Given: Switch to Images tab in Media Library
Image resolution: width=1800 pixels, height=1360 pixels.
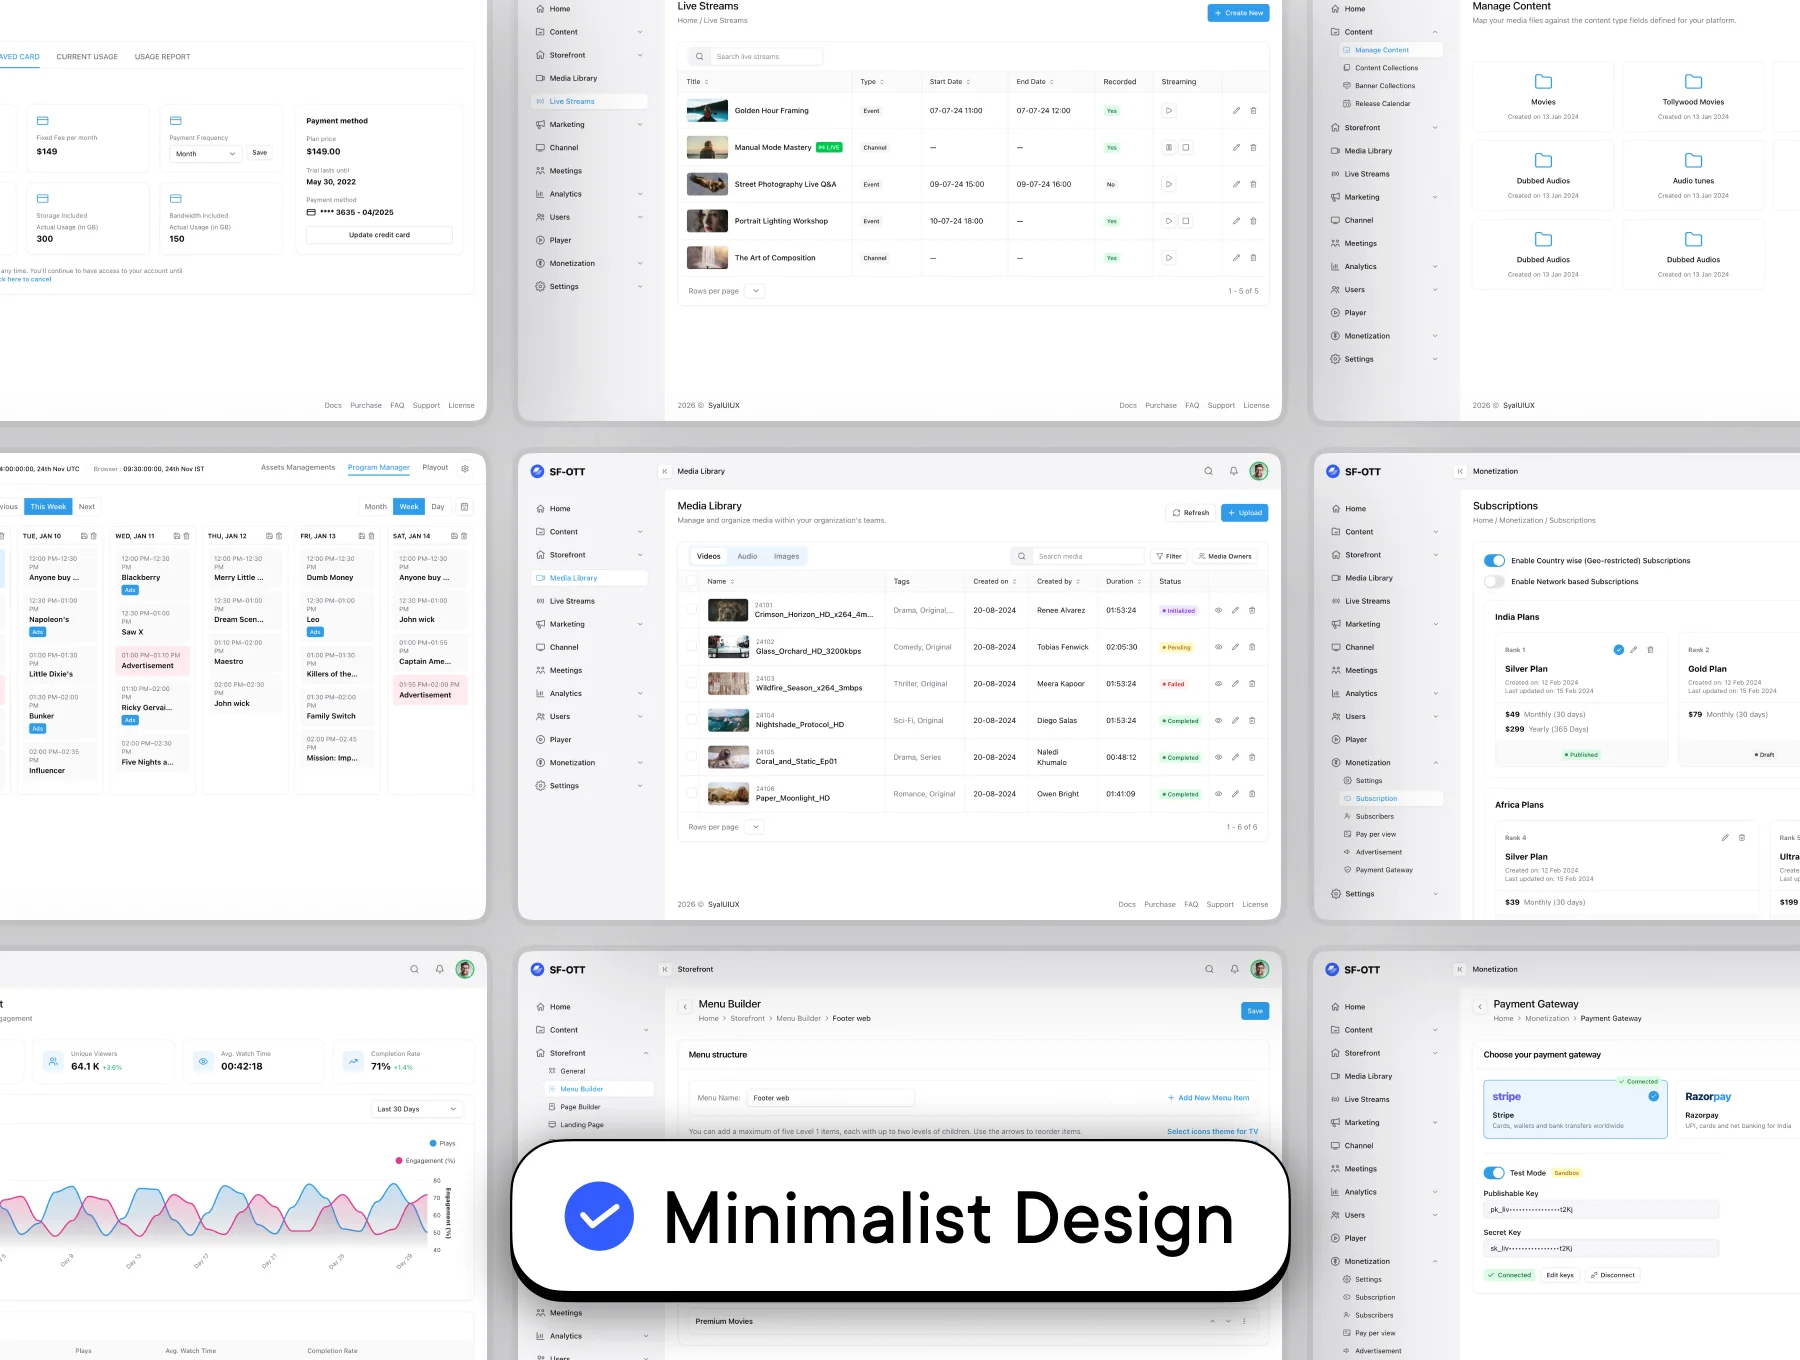Looking at the screenshot, I should (x=786, y=556).
